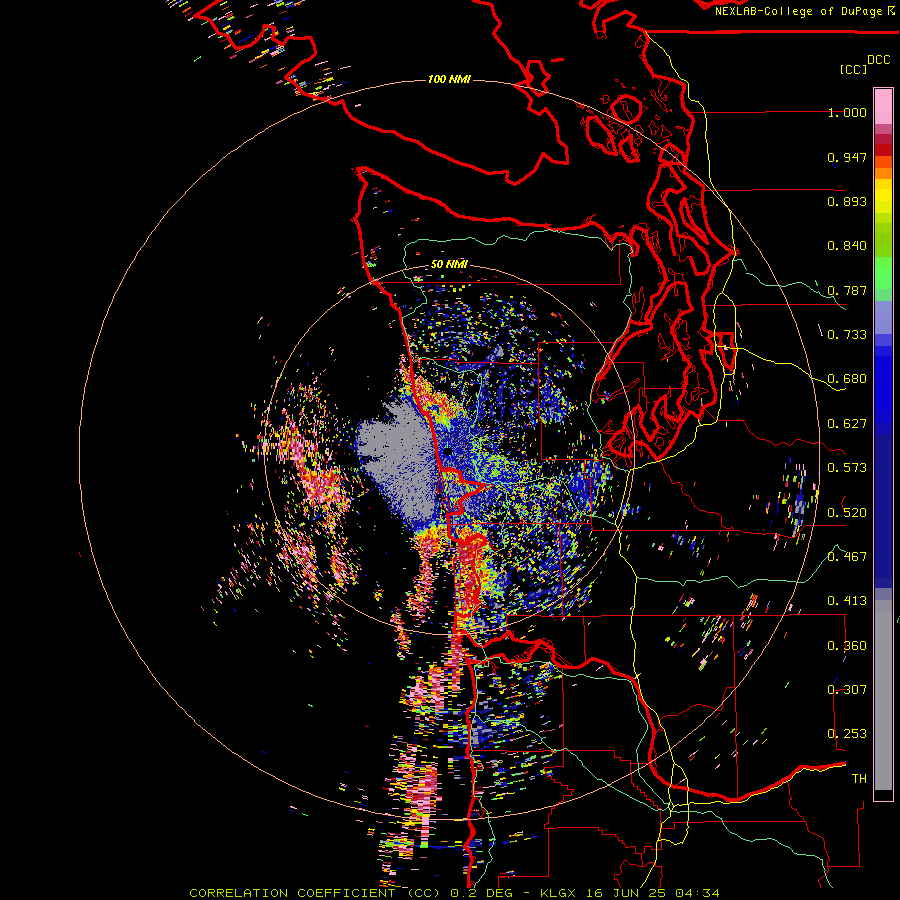Click the 0.520 legend value

tap(847, 512)
